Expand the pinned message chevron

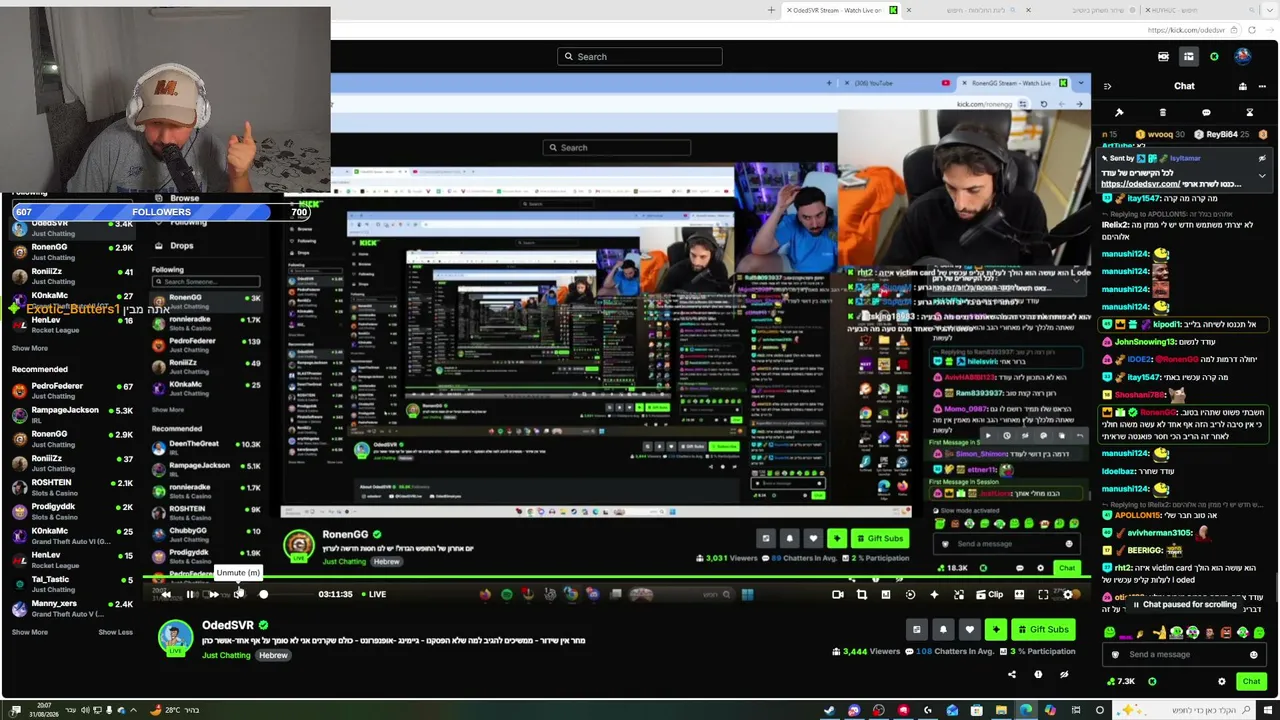coord(1262,176)
